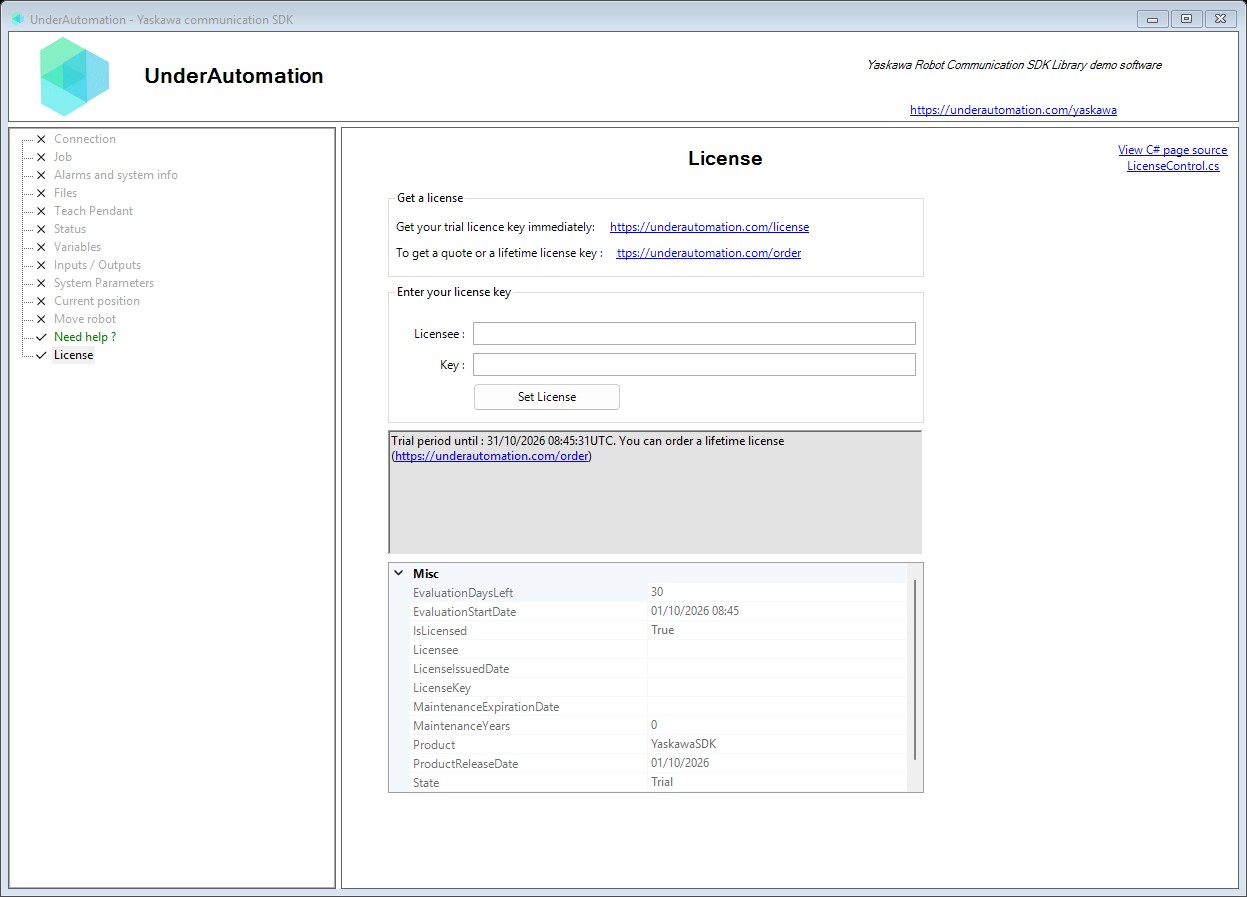Viewport: 1247px width, 897px height.
Task: Open the Status tree item
Action: click(70, 229)
